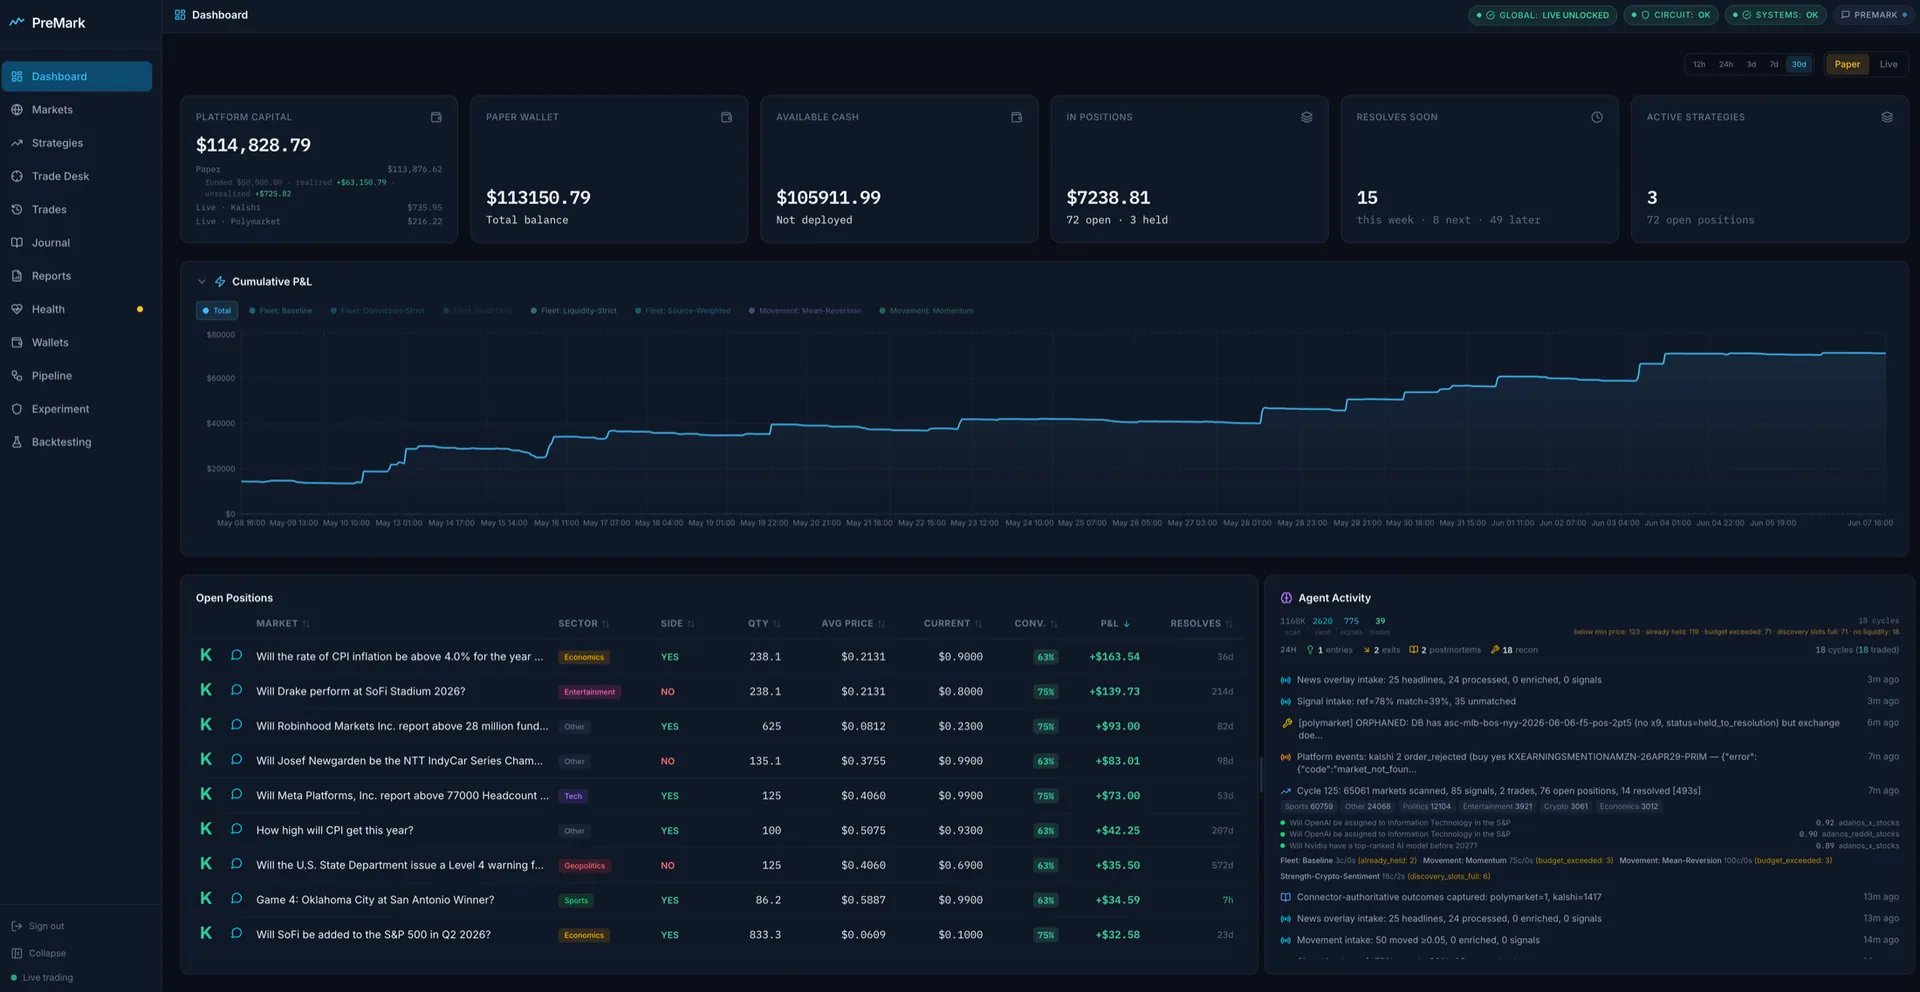The width and height of the screenshot is (1920, 992).
Task: Open chat icon for Drake SoFi Stadium row
Action: point(237,690)
